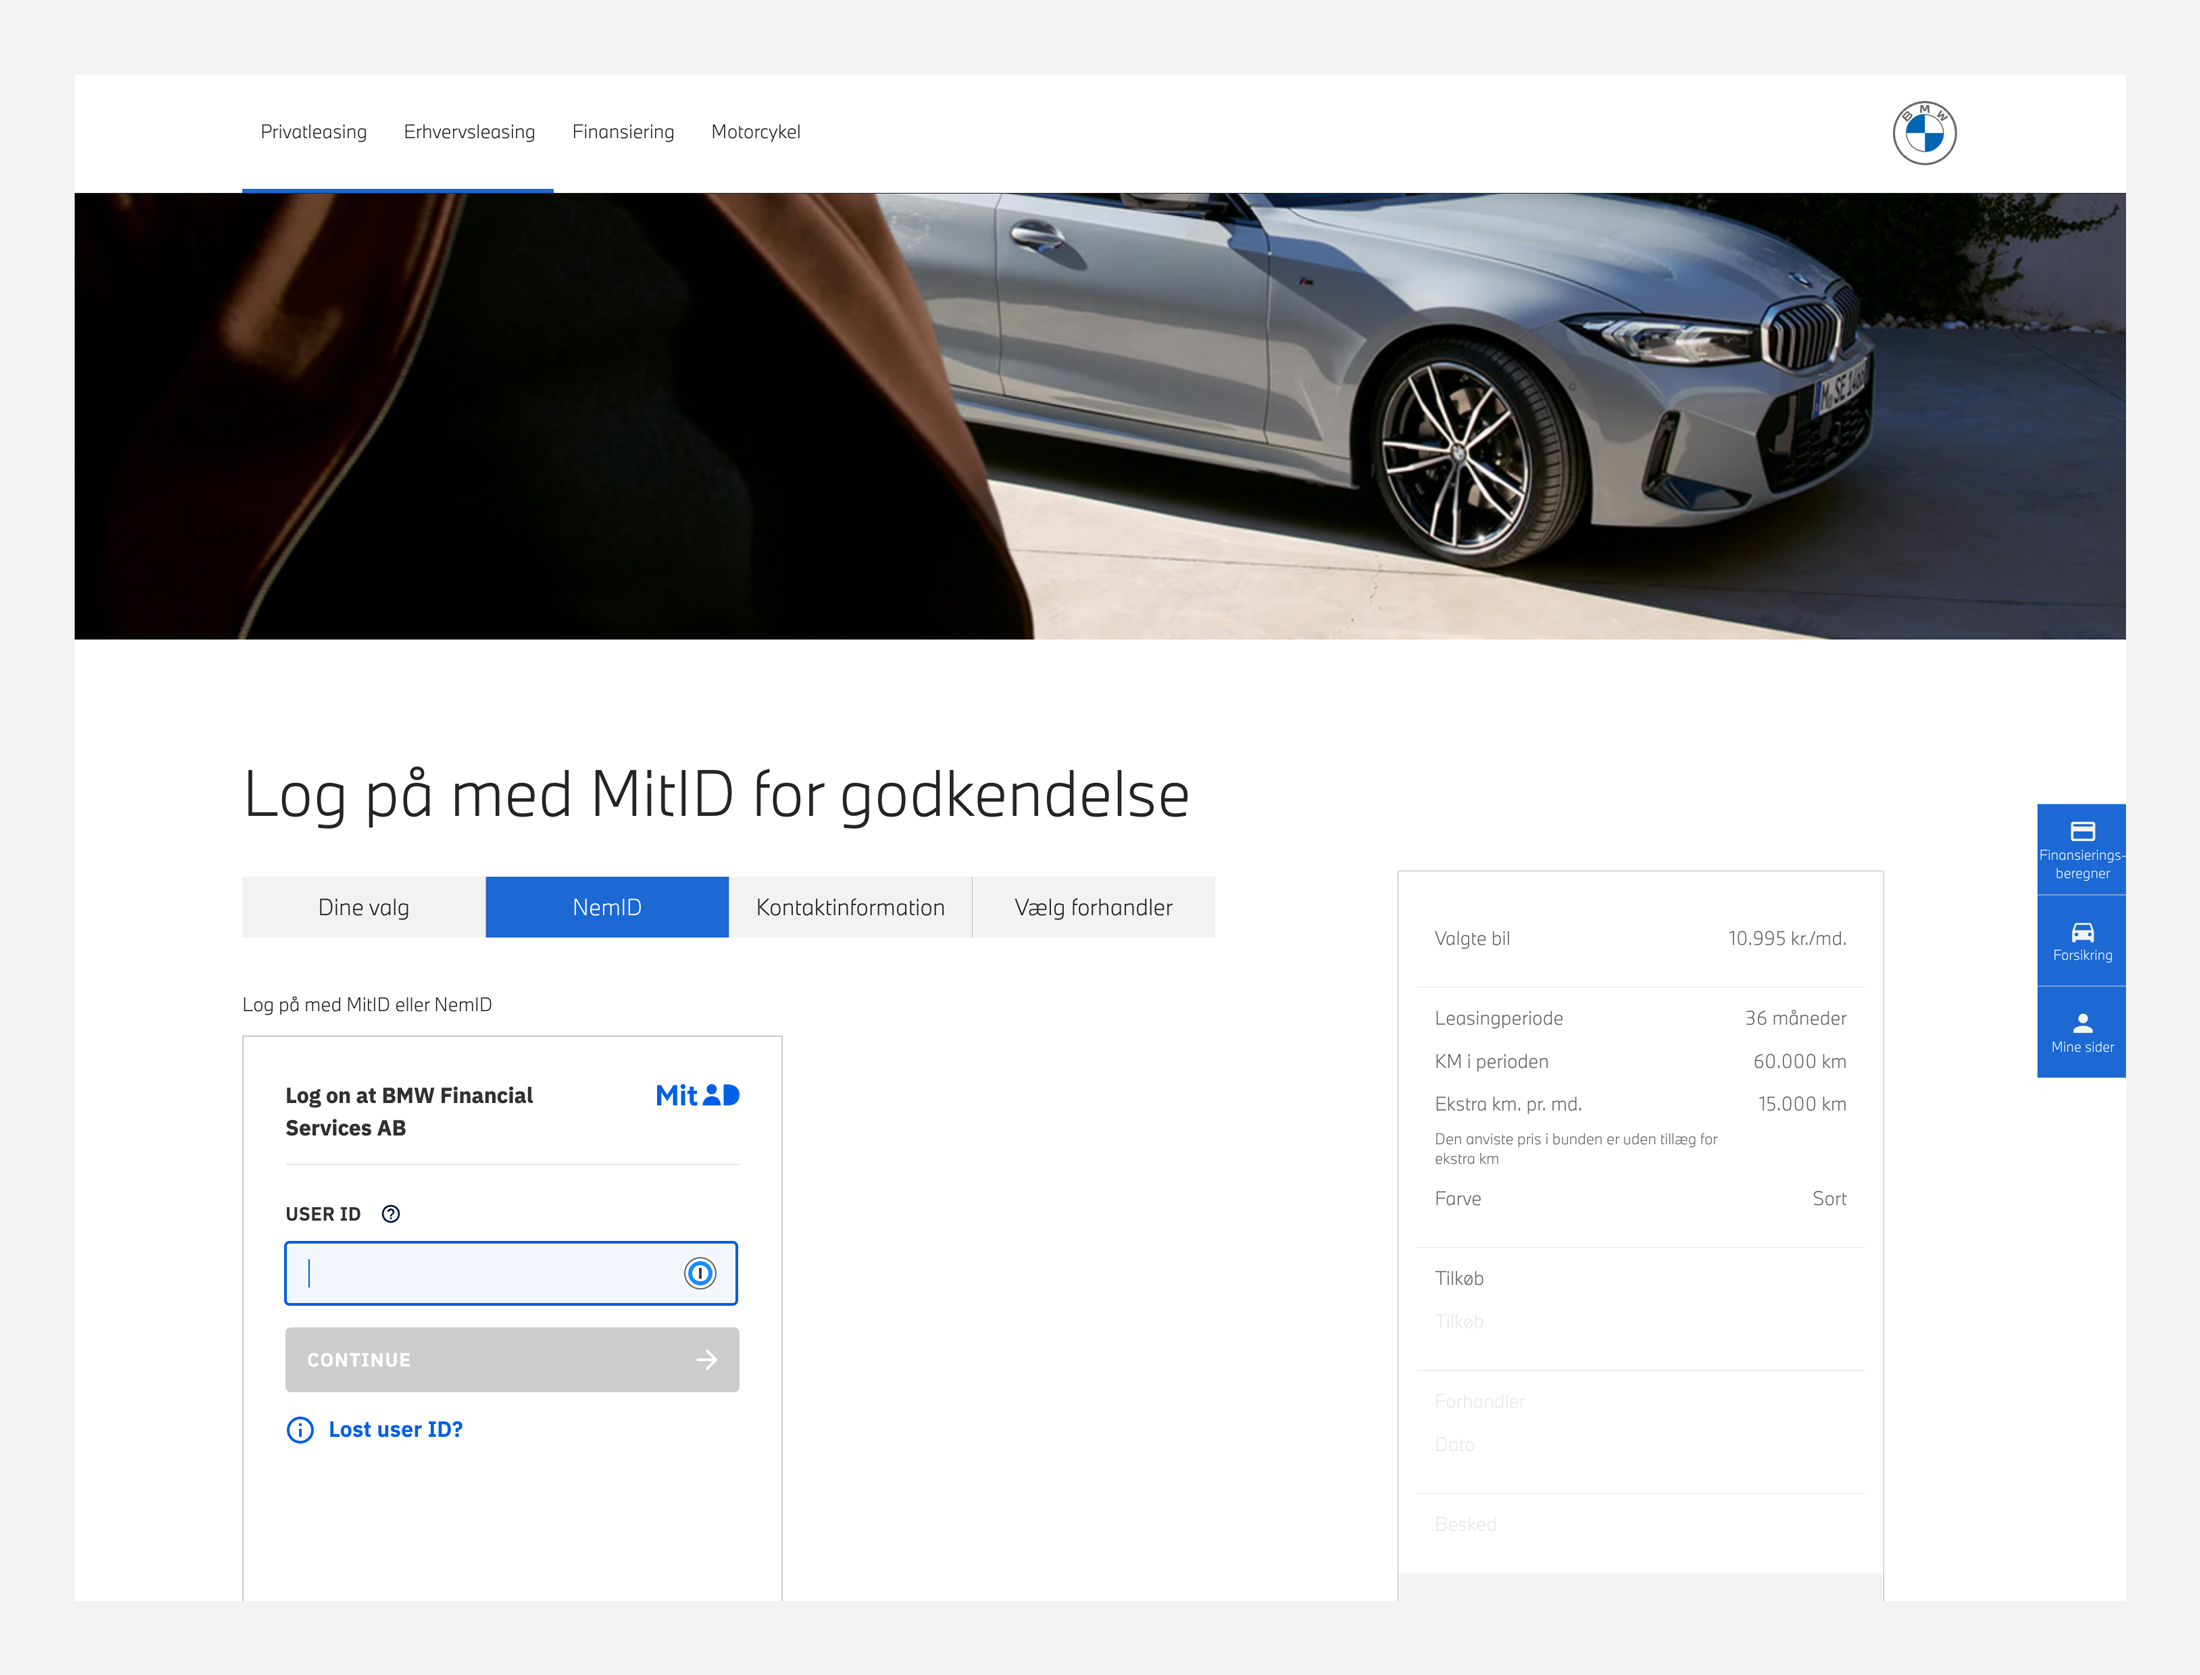Image resolution: width=2200 pixels, height=1675 pixels.
Task: Click the USER ID help question icon
Action: [x=391, y=1214]
